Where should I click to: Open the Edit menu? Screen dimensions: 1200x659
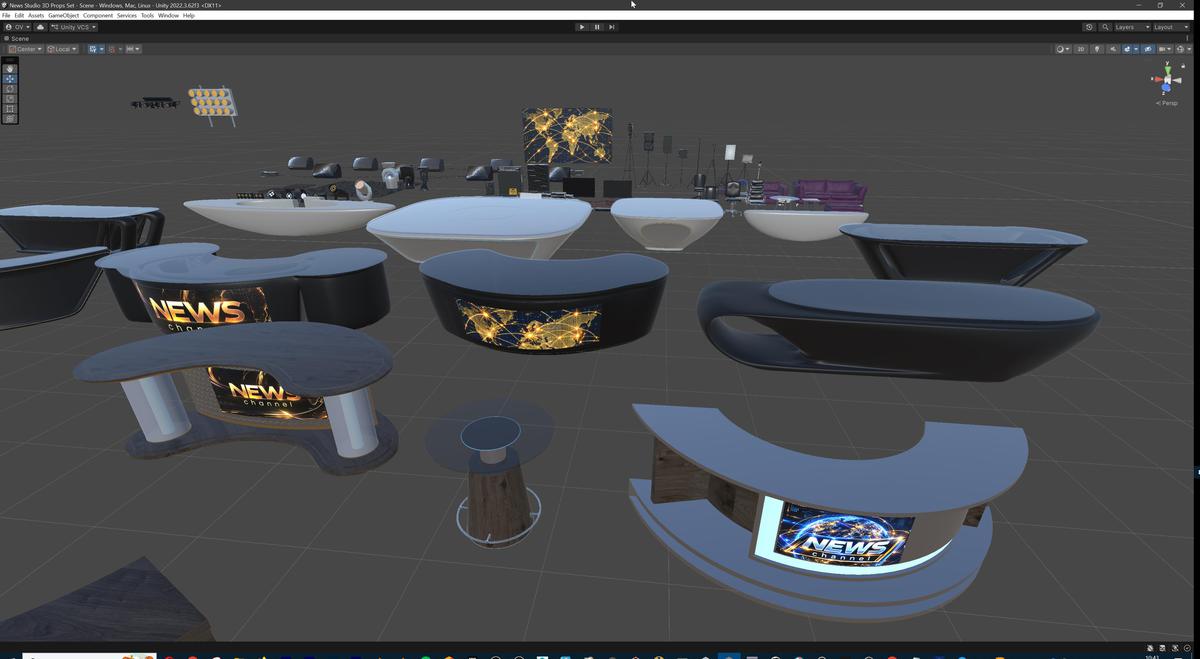tap(20, 16)
